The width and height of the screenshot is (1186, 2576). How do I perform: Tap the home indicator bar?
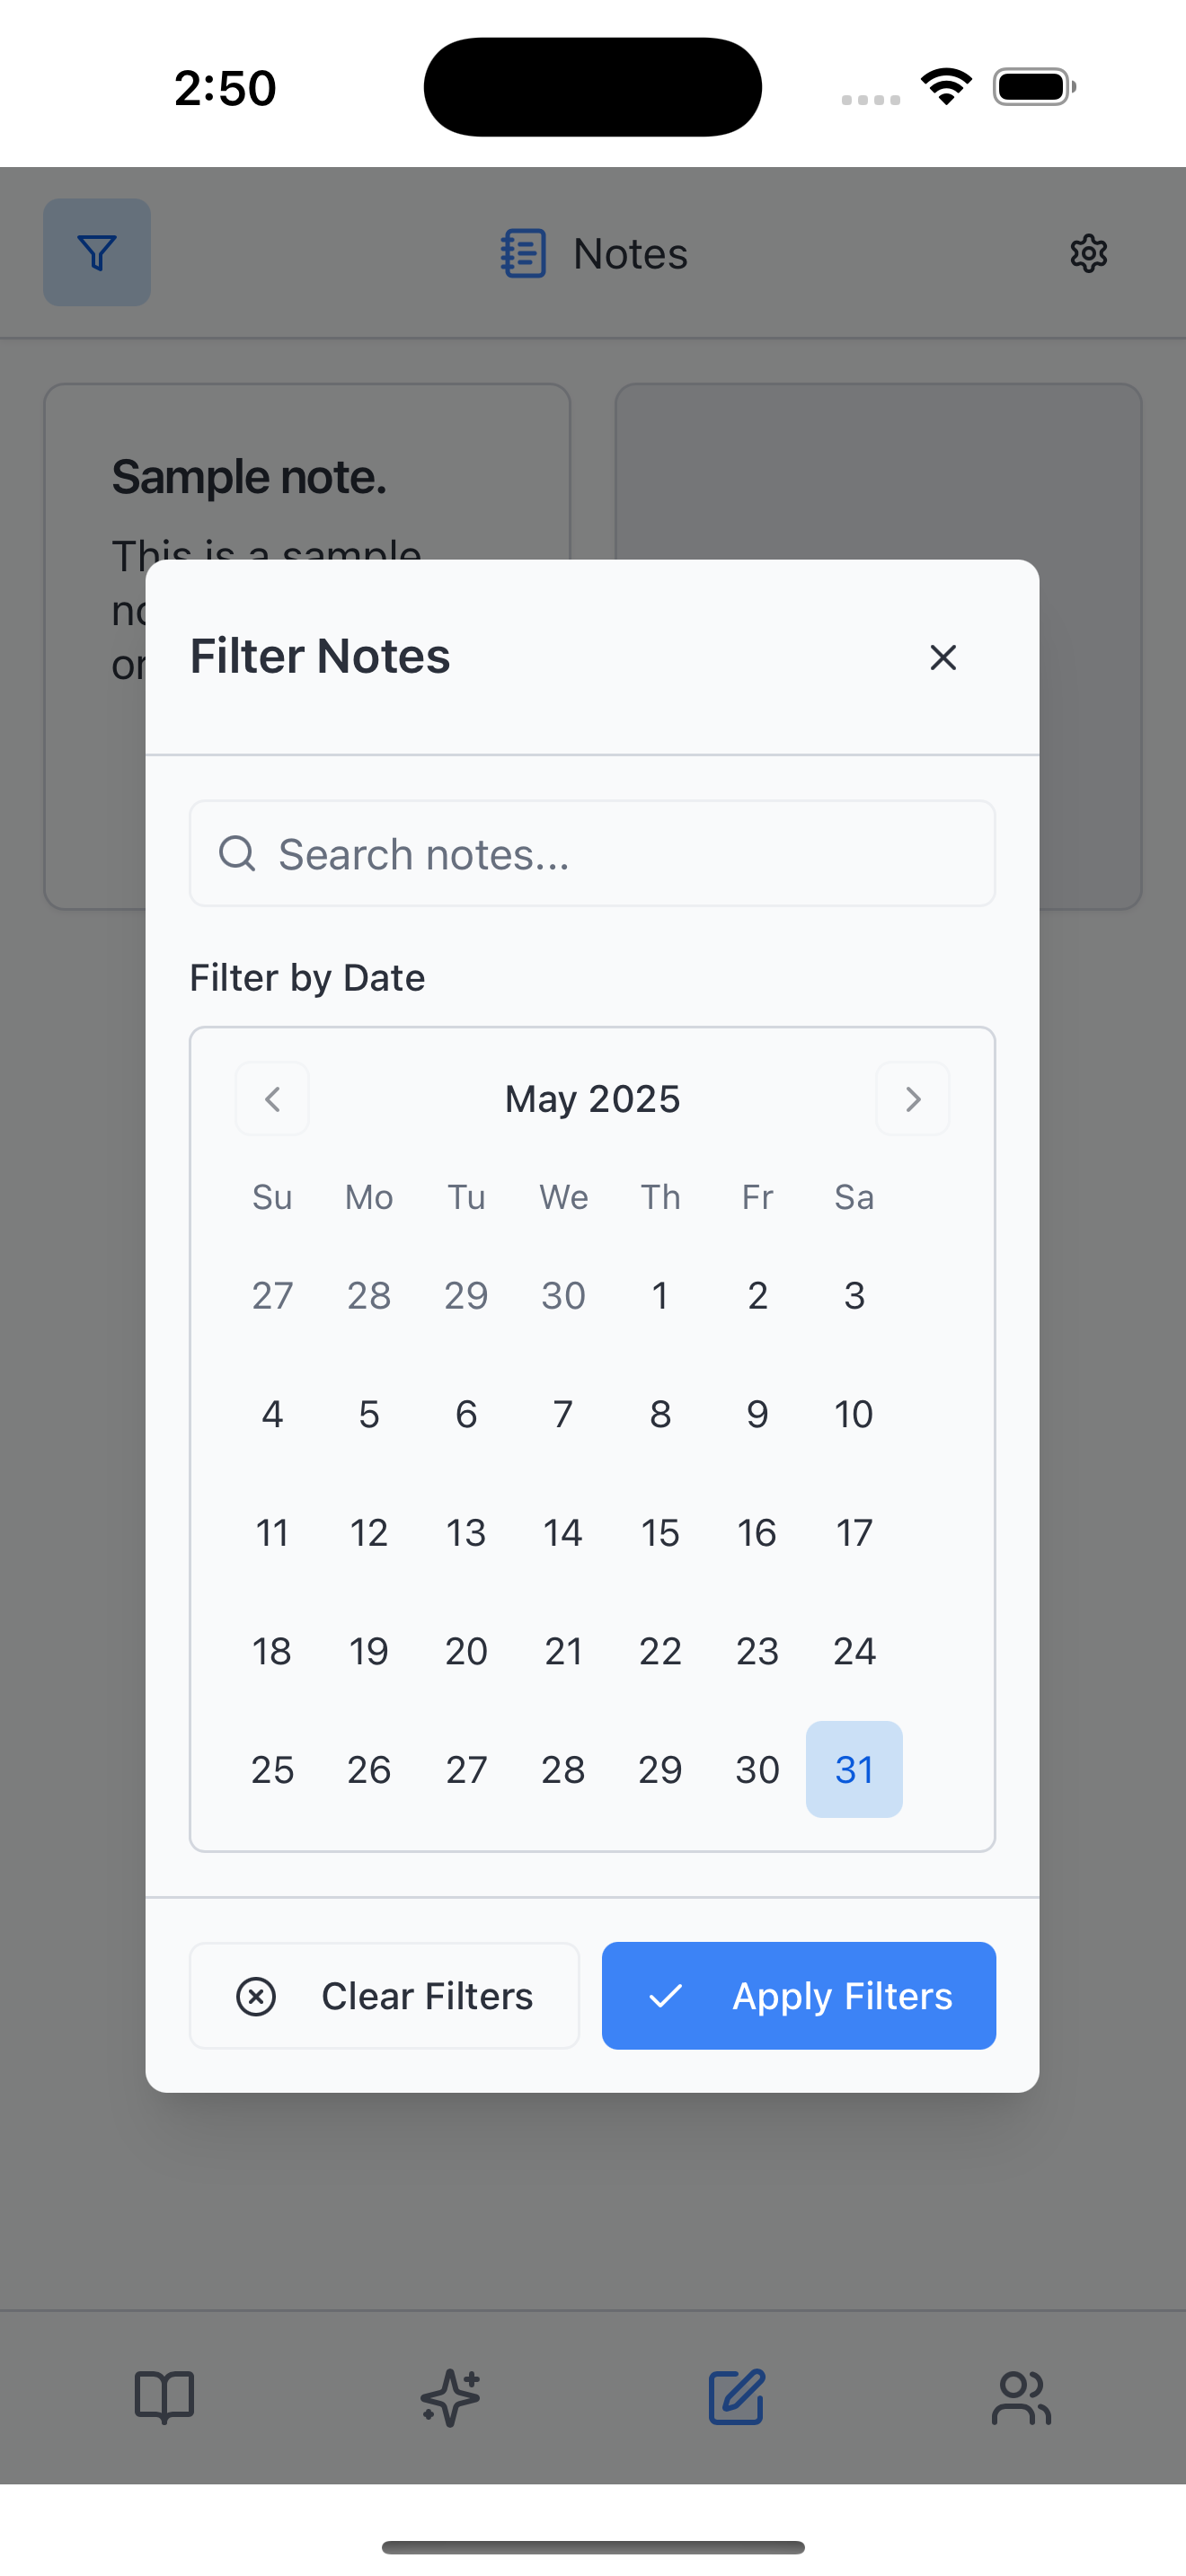click(x=593, y=2545)
